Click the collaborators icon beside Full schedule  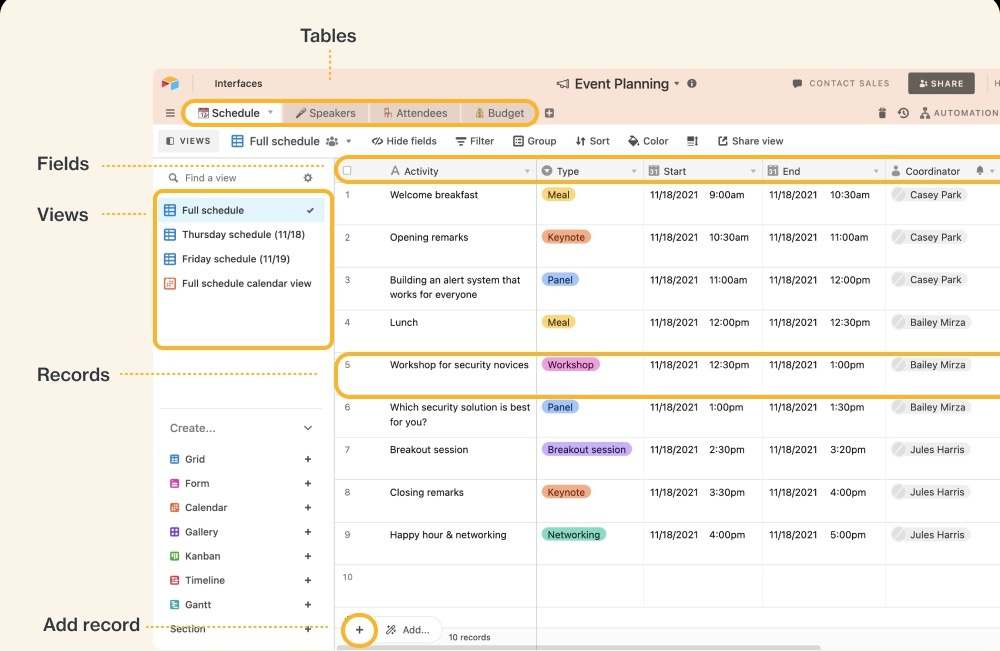pos(332,142)
